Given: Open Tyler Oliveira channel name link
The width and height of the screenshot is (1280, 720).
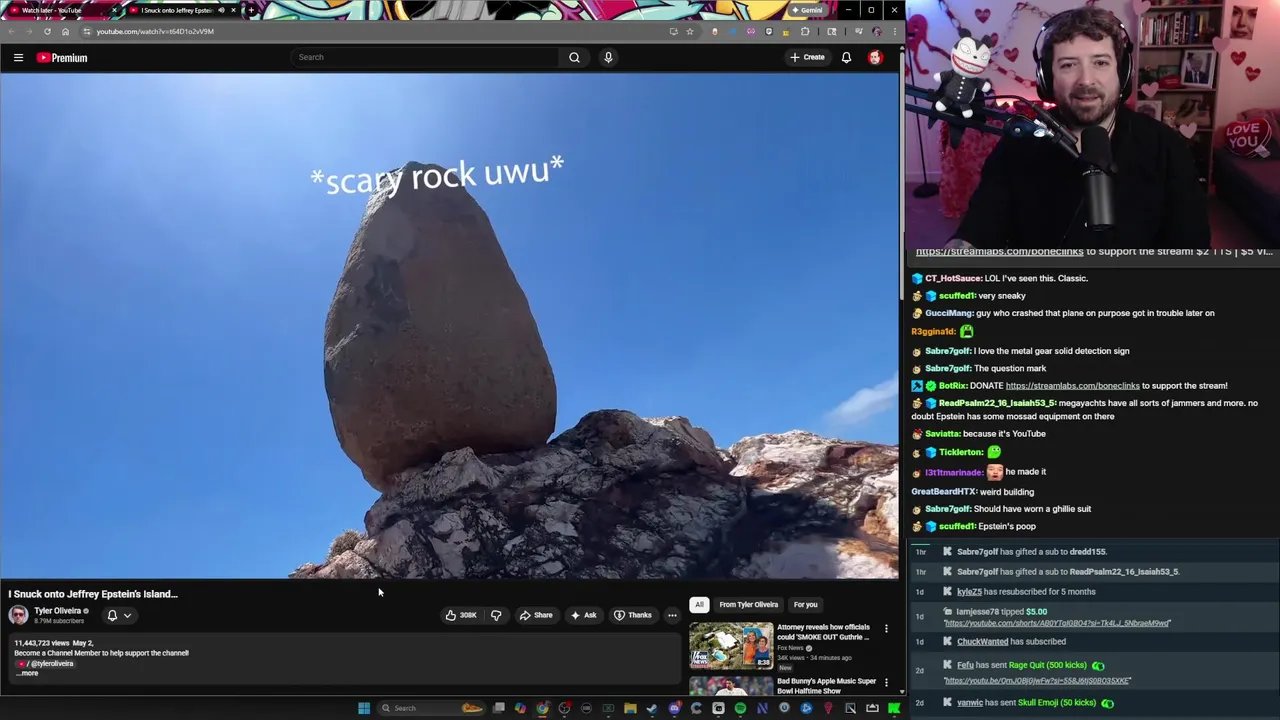Looking at the screenshot, I should [x=57, y=610].
